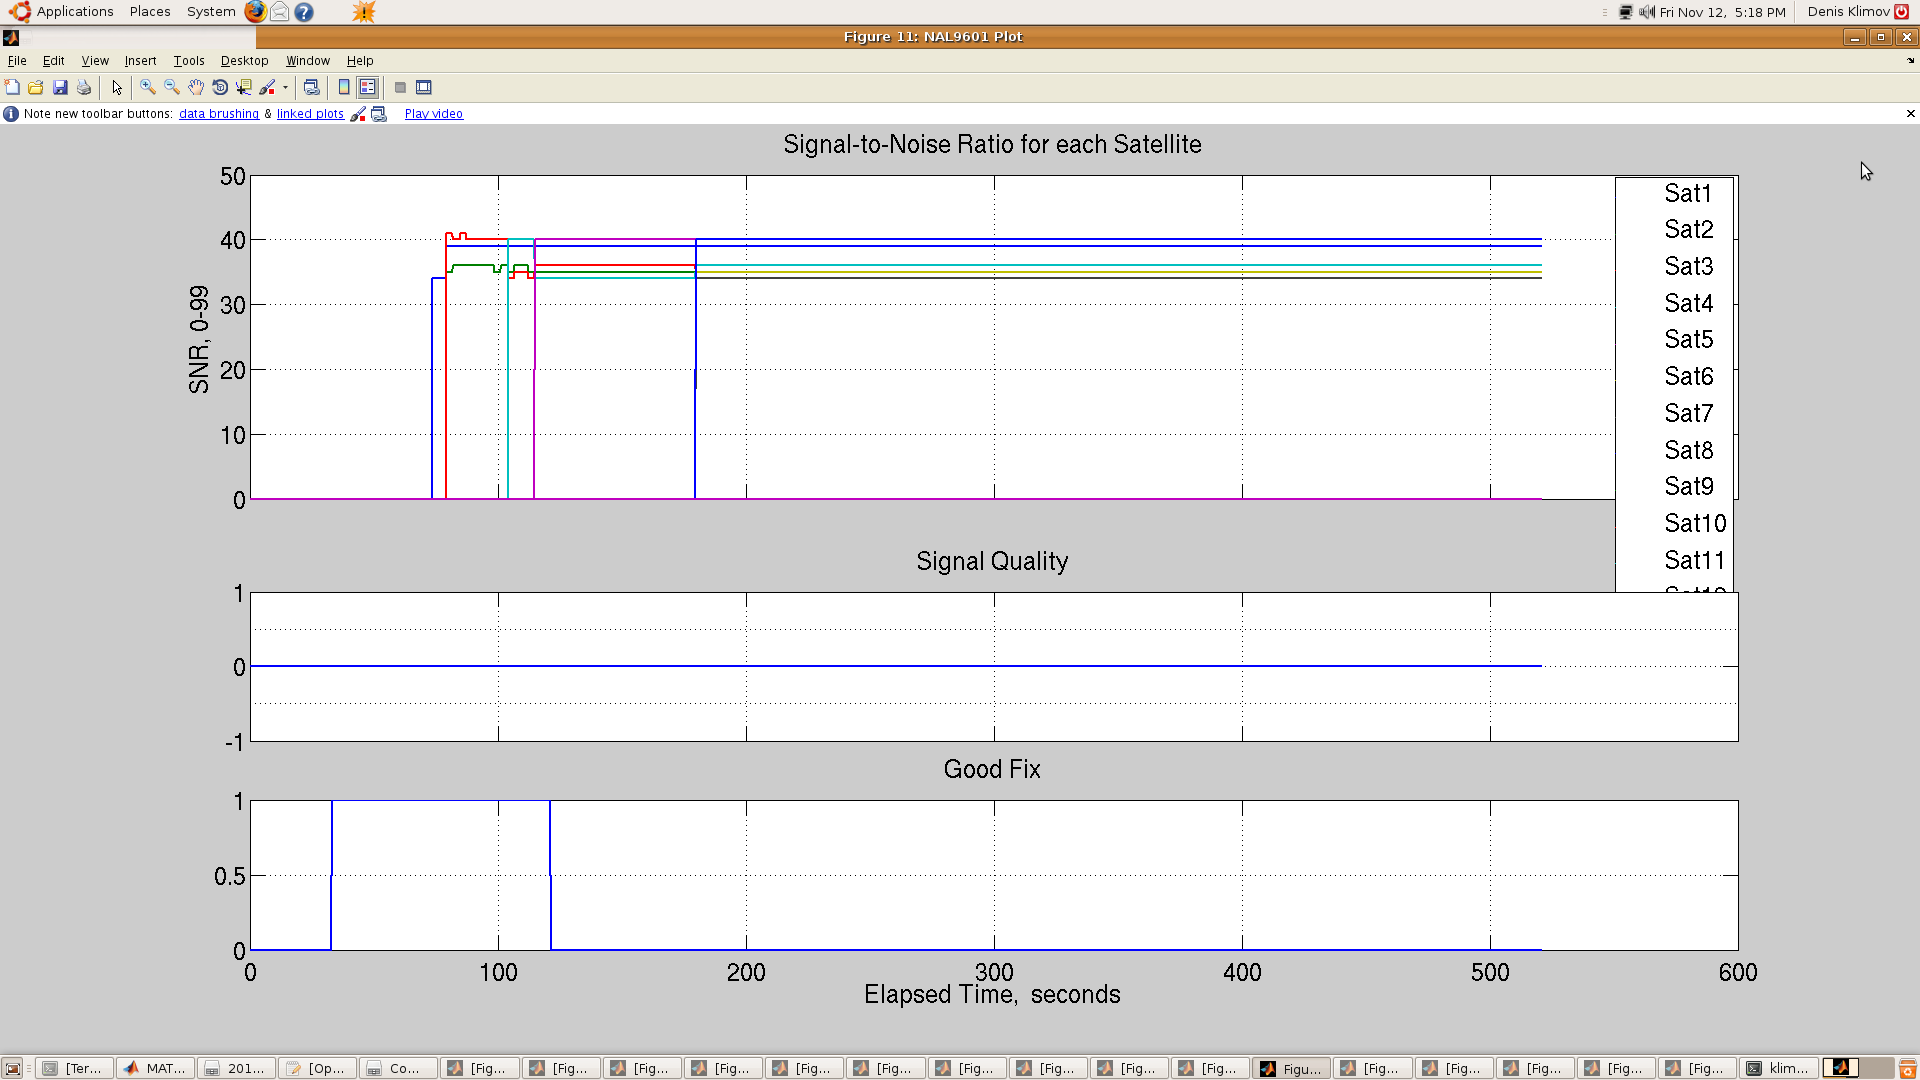Click the Show Plot Tools icon
The width and height of the screenshot is (1920, 1080).
pyautogui.click(x=424, y=88)
